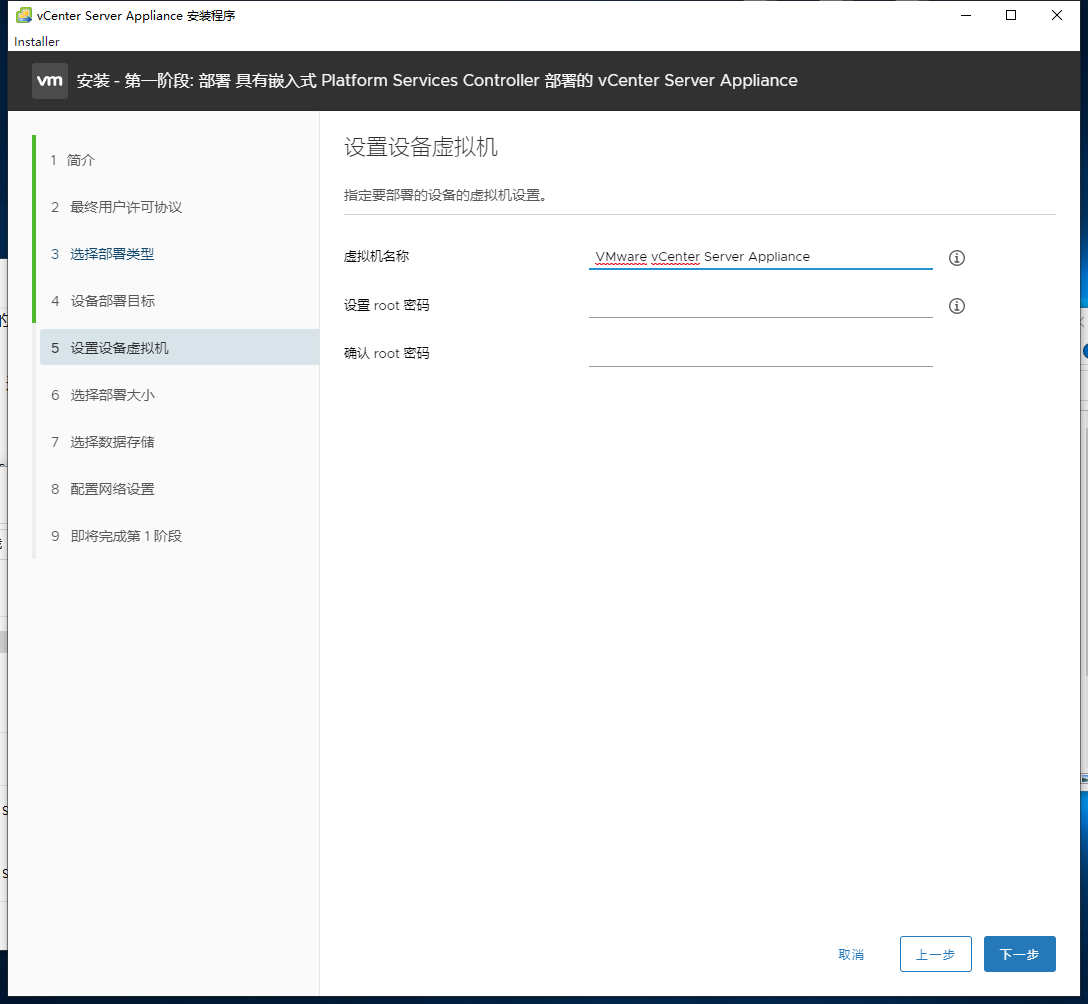This screenshot has width=1088, height=1004.
Task: Click the 安装 - 第一阶段 header title text
Action: 437,80
